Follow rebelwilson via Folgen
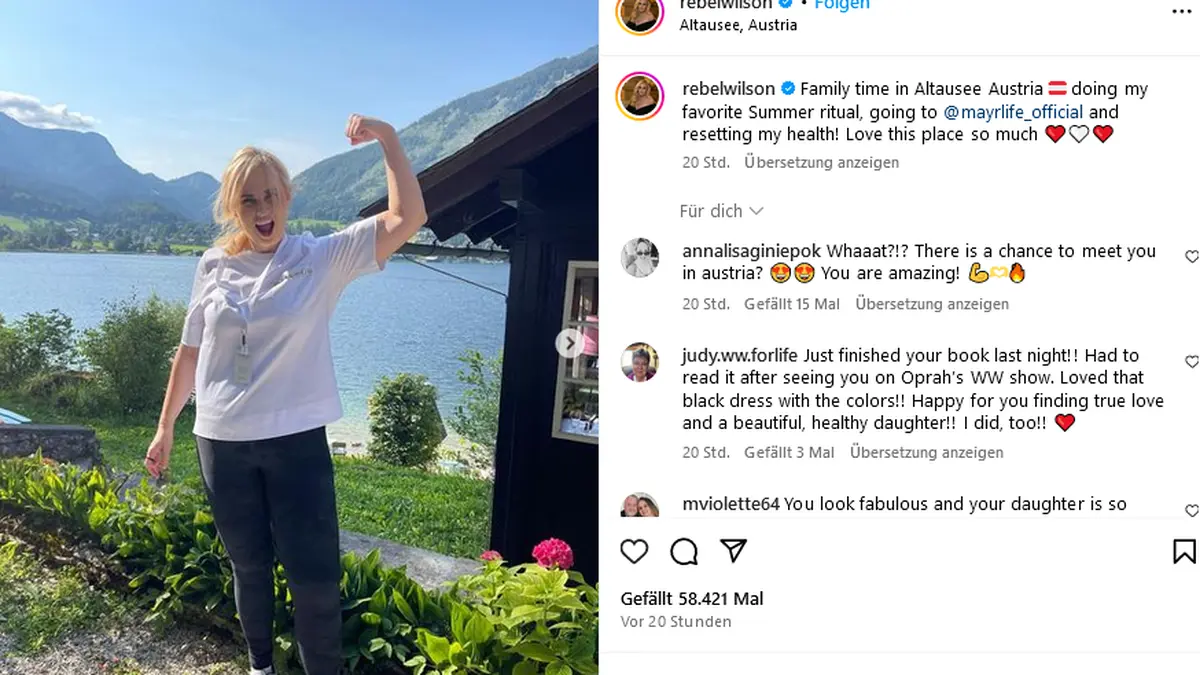 pos(842,5)
